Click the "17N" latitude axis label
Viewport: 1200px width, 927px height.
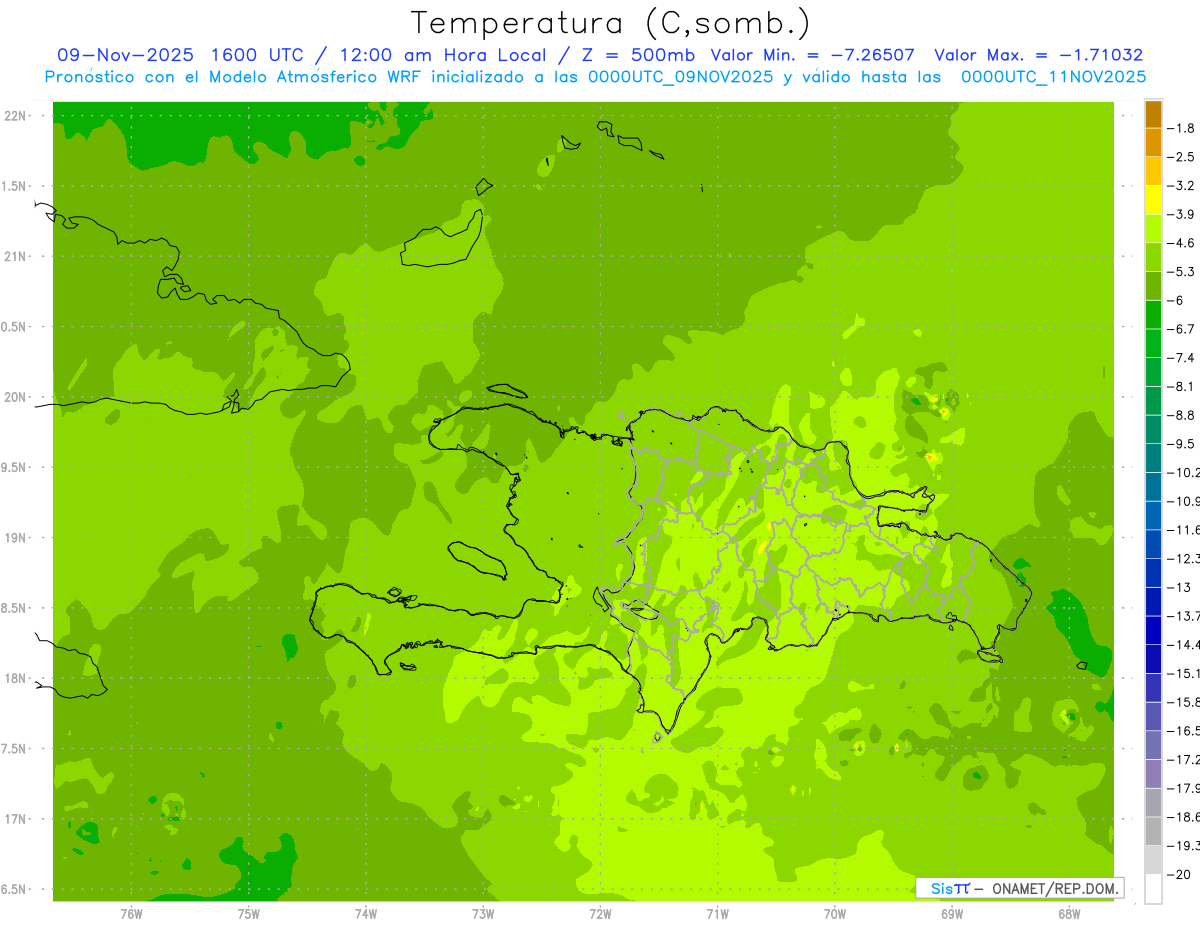tap(17, 820)
